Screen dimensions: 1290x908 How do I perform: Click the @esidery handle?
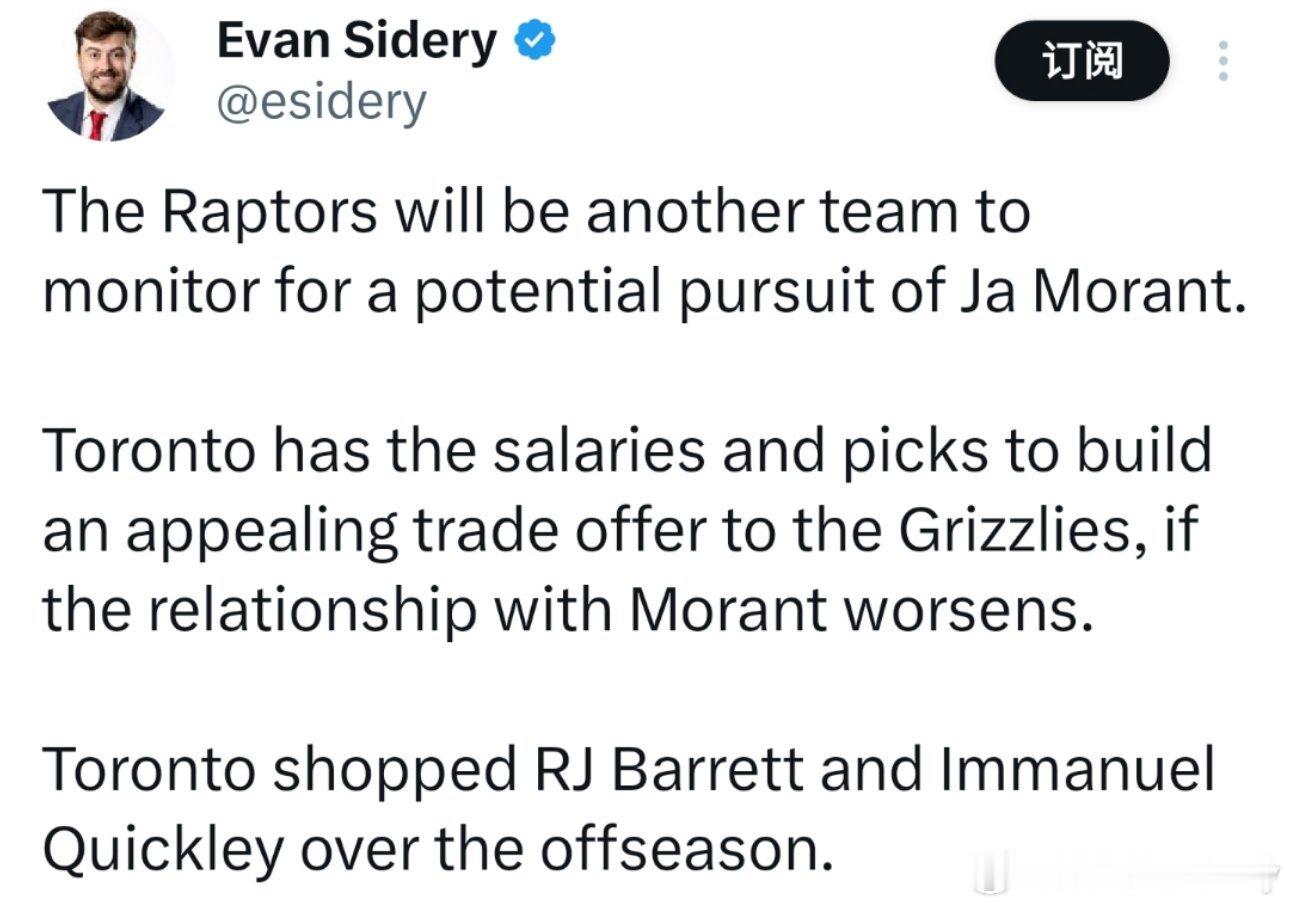[321, 103]
